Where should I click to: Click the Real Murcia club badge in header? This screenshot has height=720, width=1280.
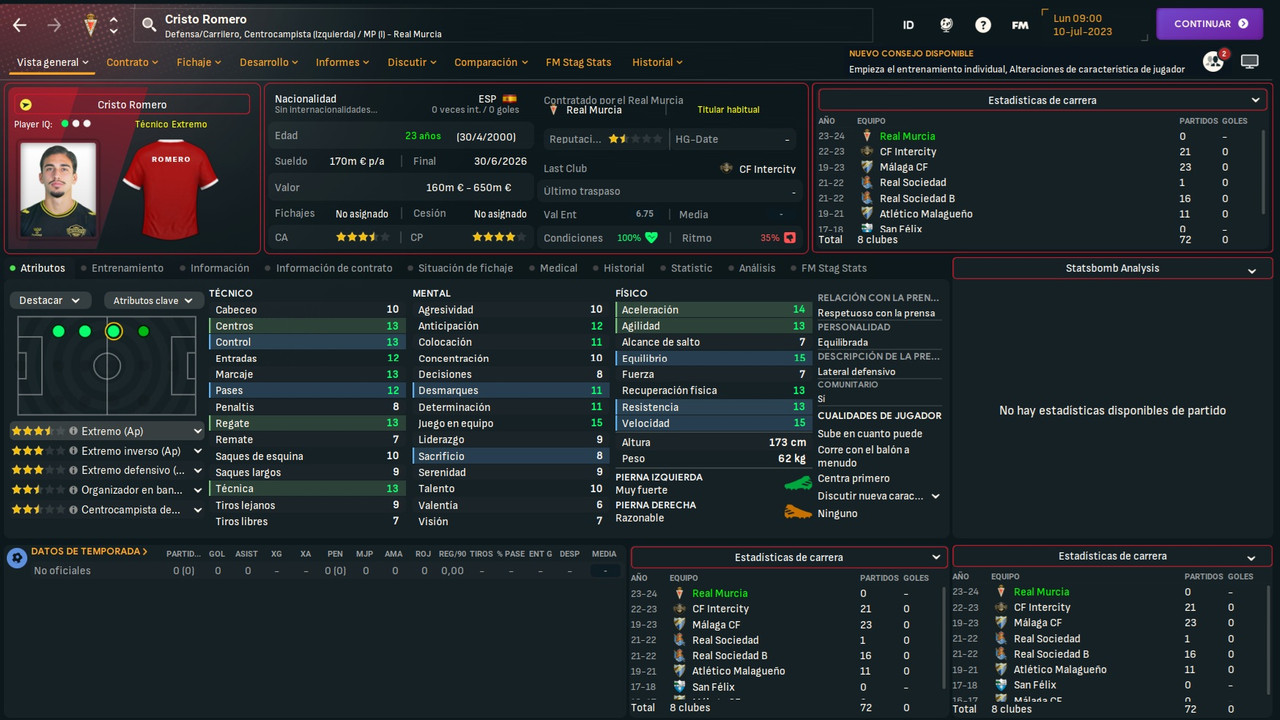coord(90,25)
